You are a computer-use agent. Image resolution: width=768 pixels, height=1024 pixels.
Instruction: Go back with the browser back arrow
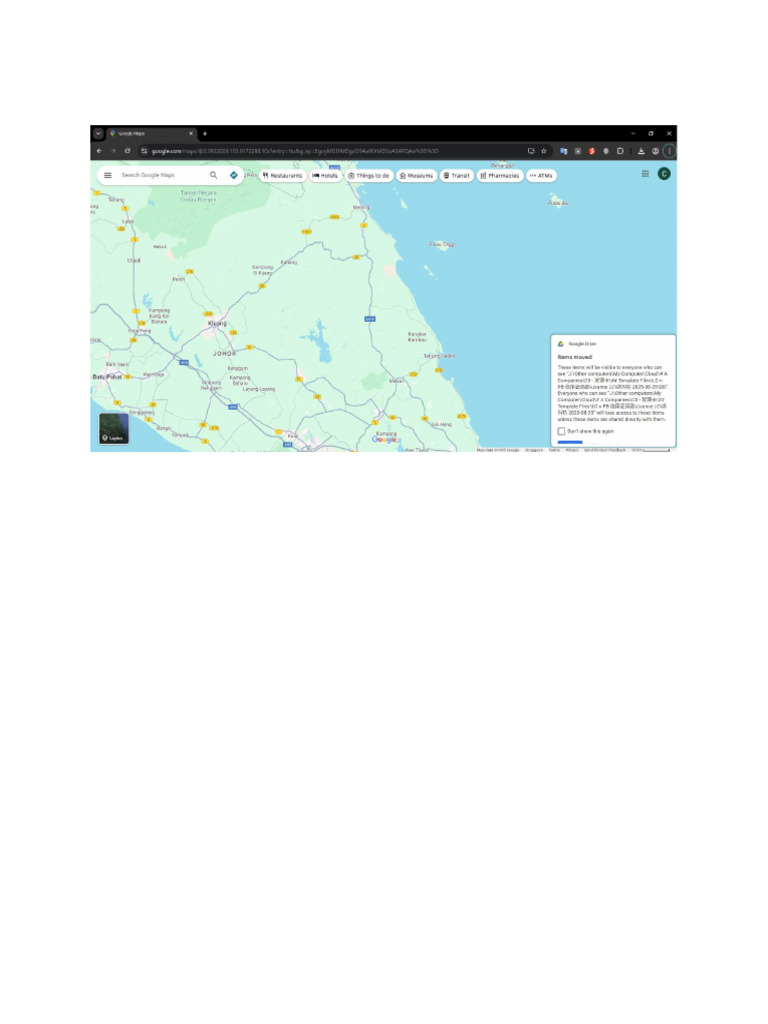click(99, 151)
